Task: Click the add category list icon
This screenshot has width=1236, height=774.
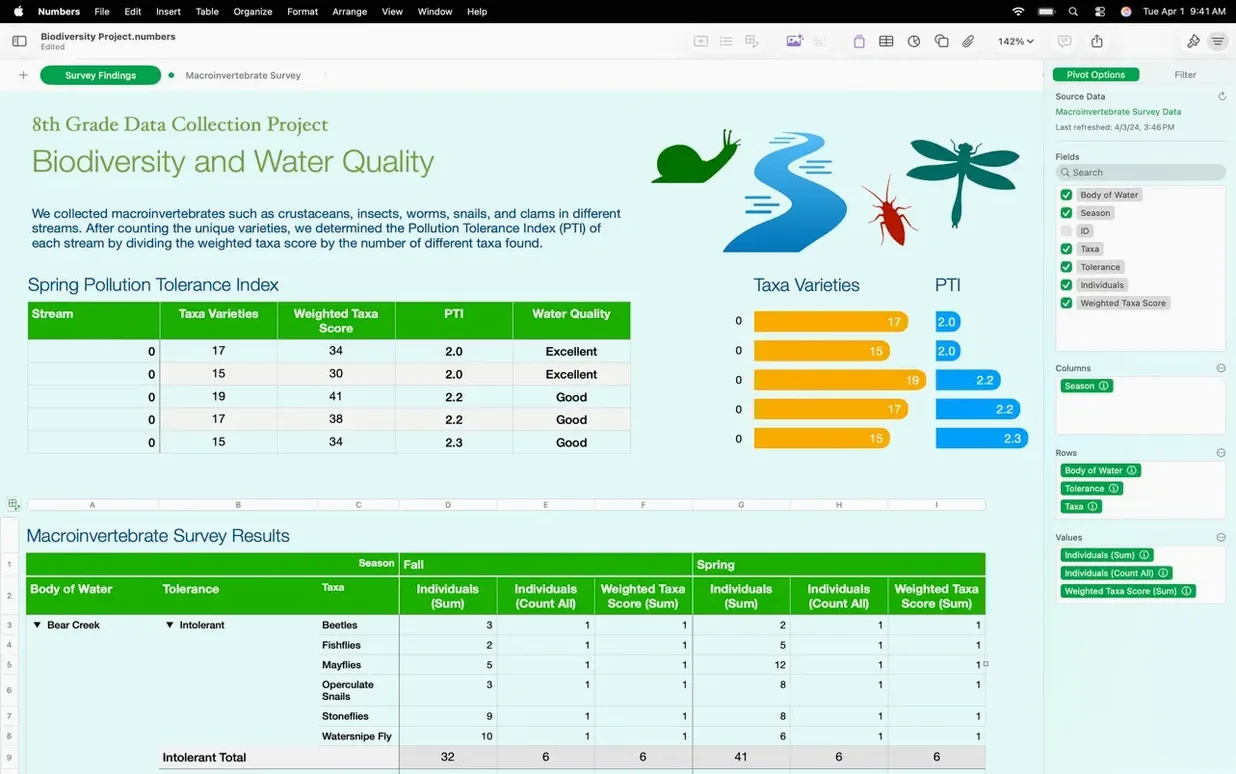Action: tap(726, 41)
